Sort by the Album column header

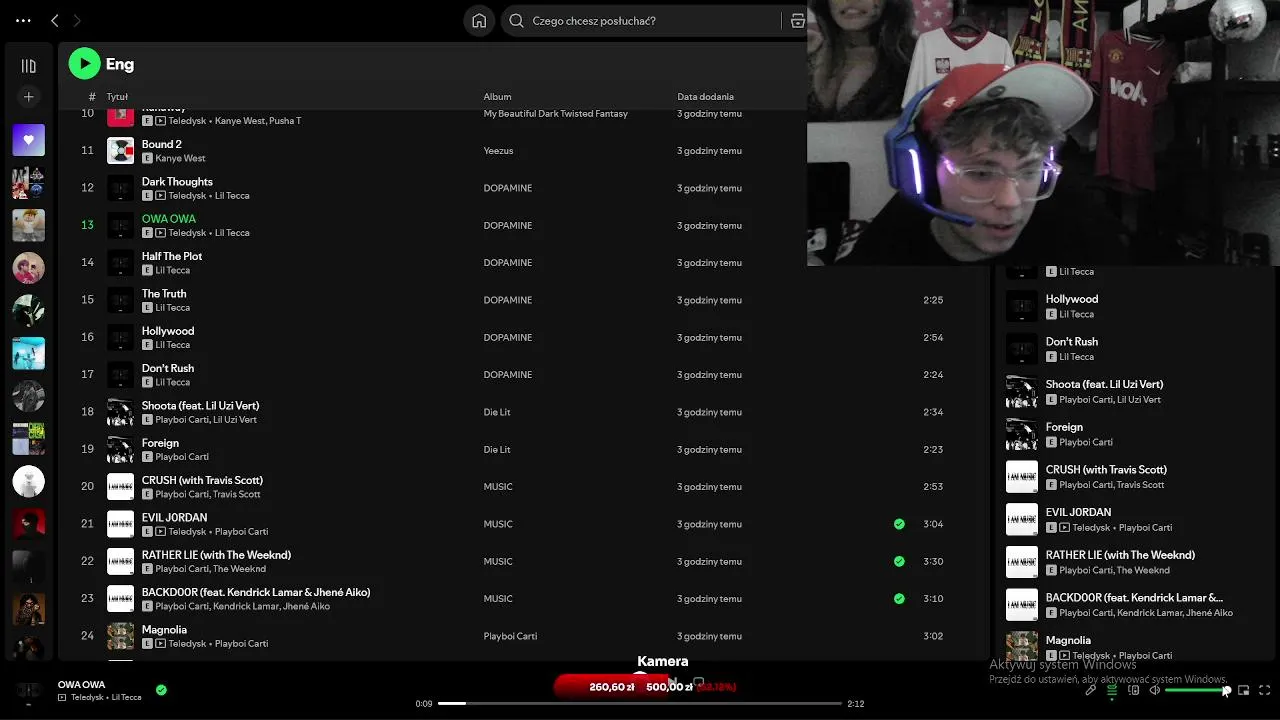pos(497,97)
